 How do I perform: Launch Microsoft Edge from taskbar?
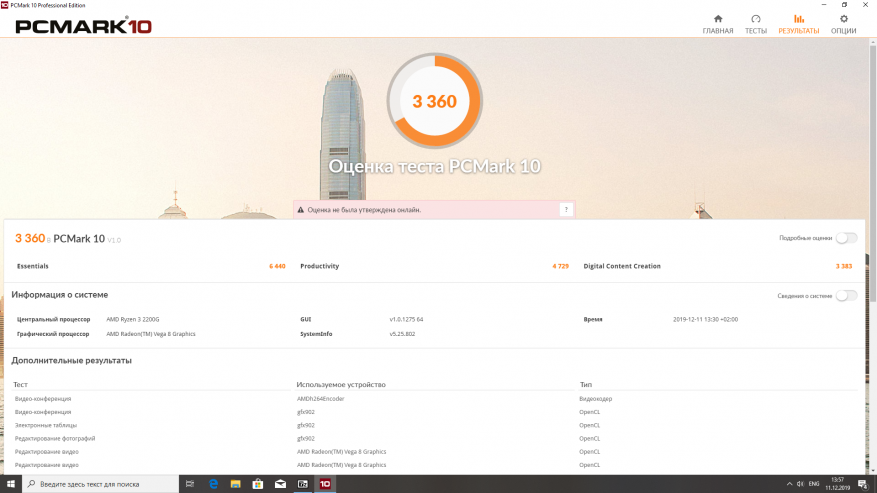click(213, 484)
